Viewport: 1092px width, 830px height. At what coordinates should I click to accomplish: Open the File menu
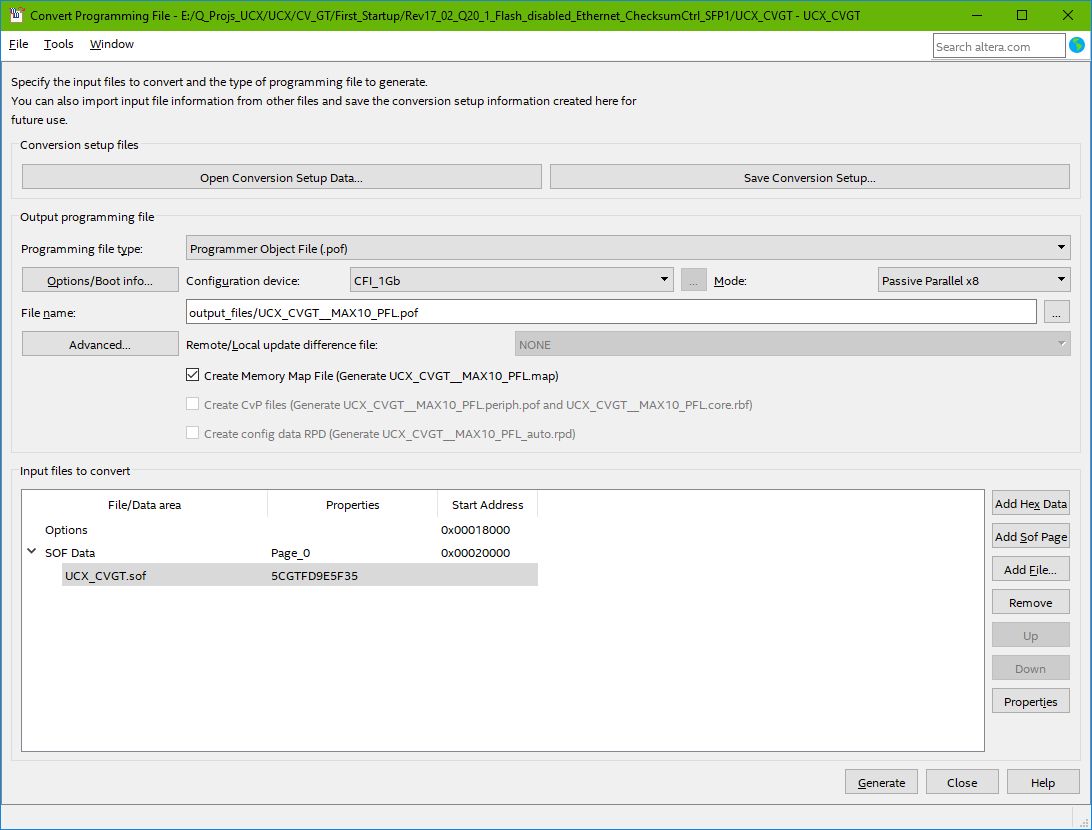pos(18,44)
